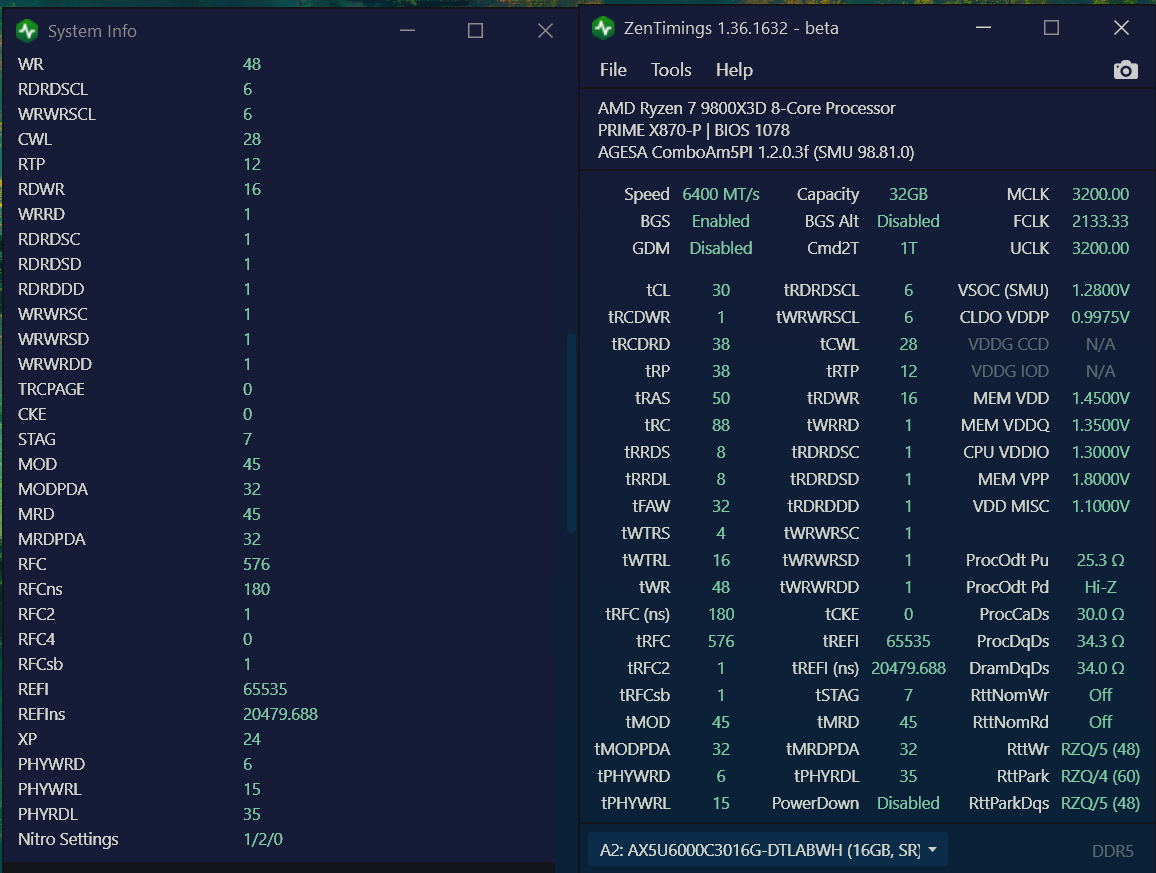Screen dimensions: 1156x873
Task: Click the tRCDRD label in ZenTimings
Action: click(641, 344)
